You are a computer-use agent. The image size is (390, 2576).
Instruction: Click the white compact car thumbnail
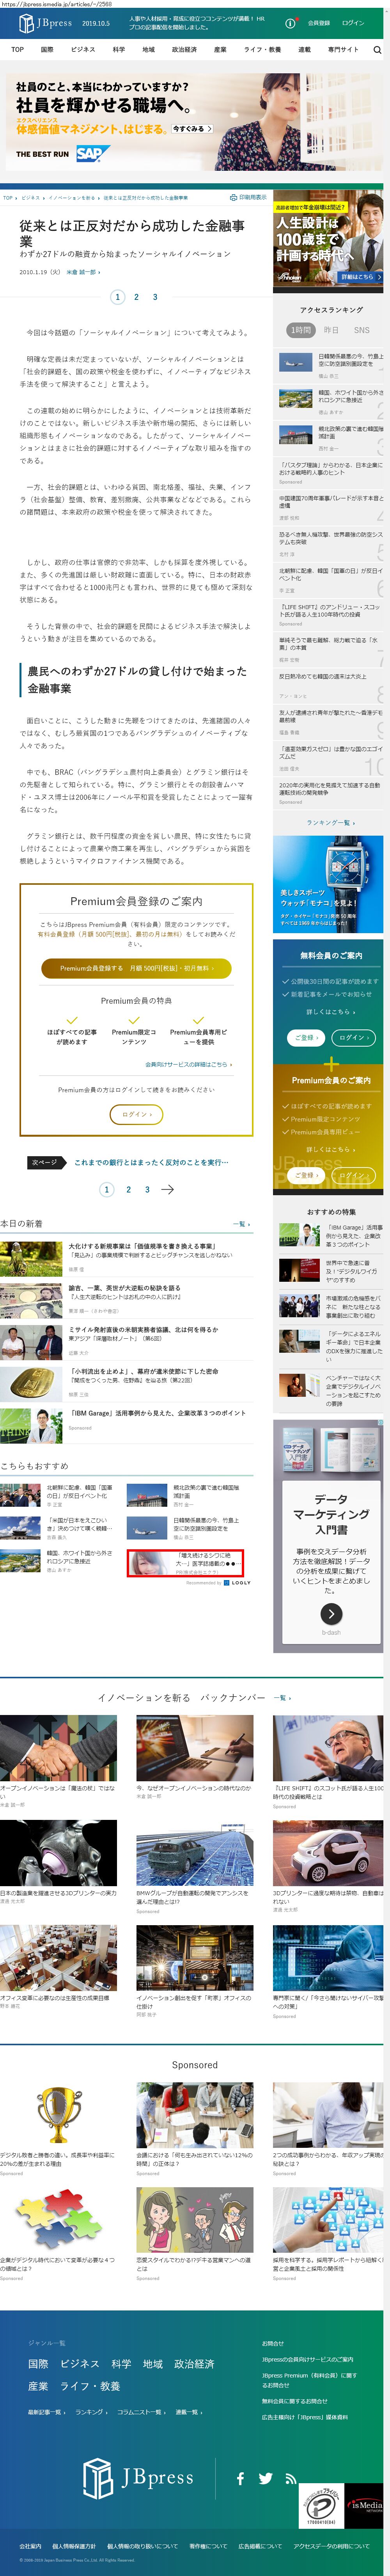(328, 1853)
